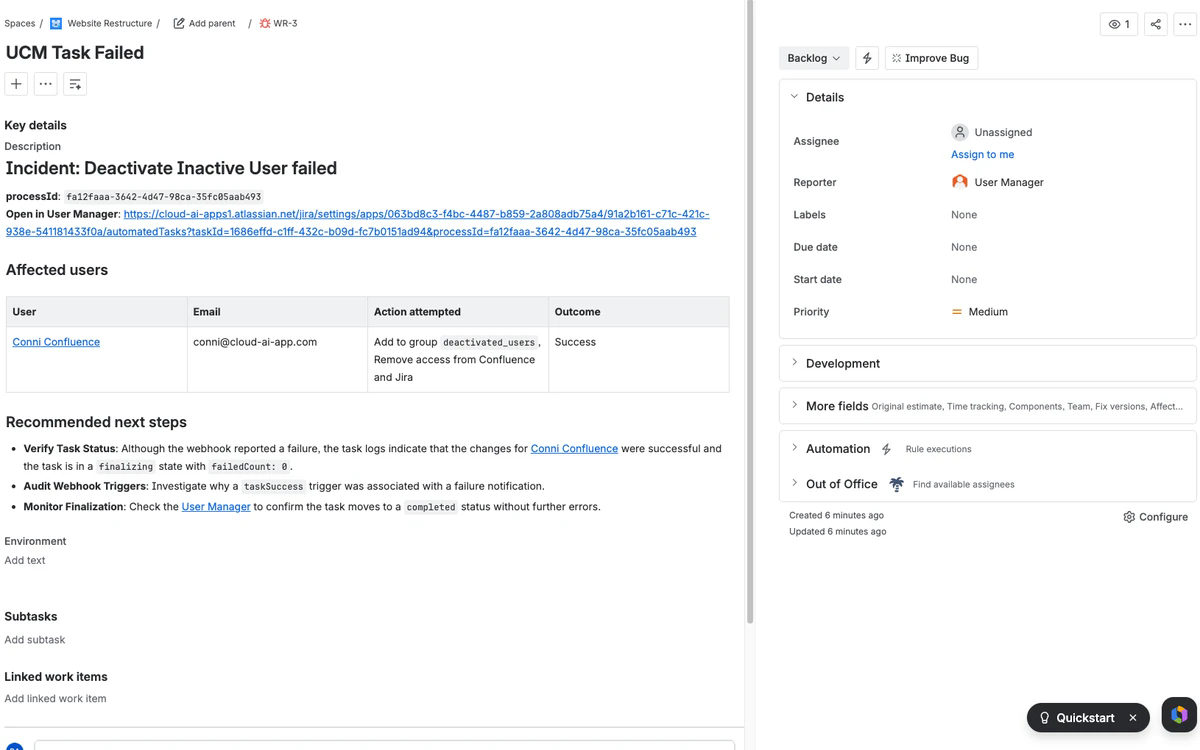Open the WR-3 issue key link
Screen dimensions: 1200x750
286,23
